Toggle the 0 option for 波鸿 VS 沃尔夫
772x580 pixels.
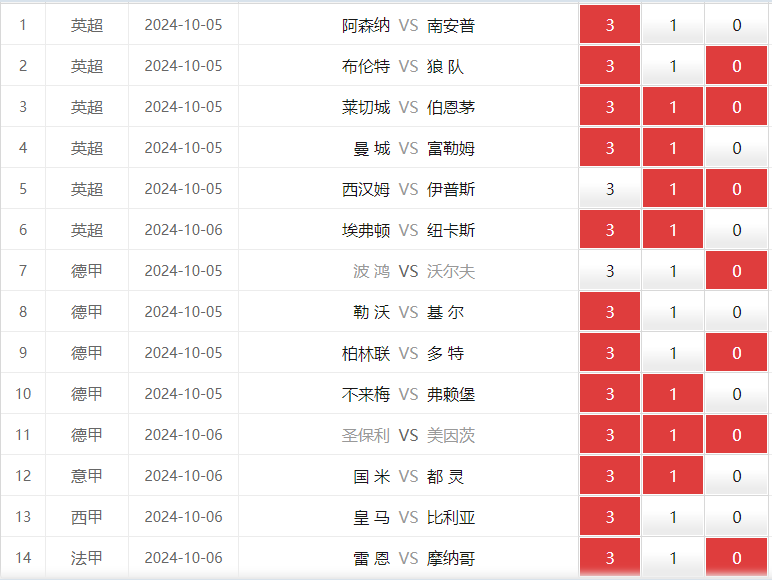point(736,270)
